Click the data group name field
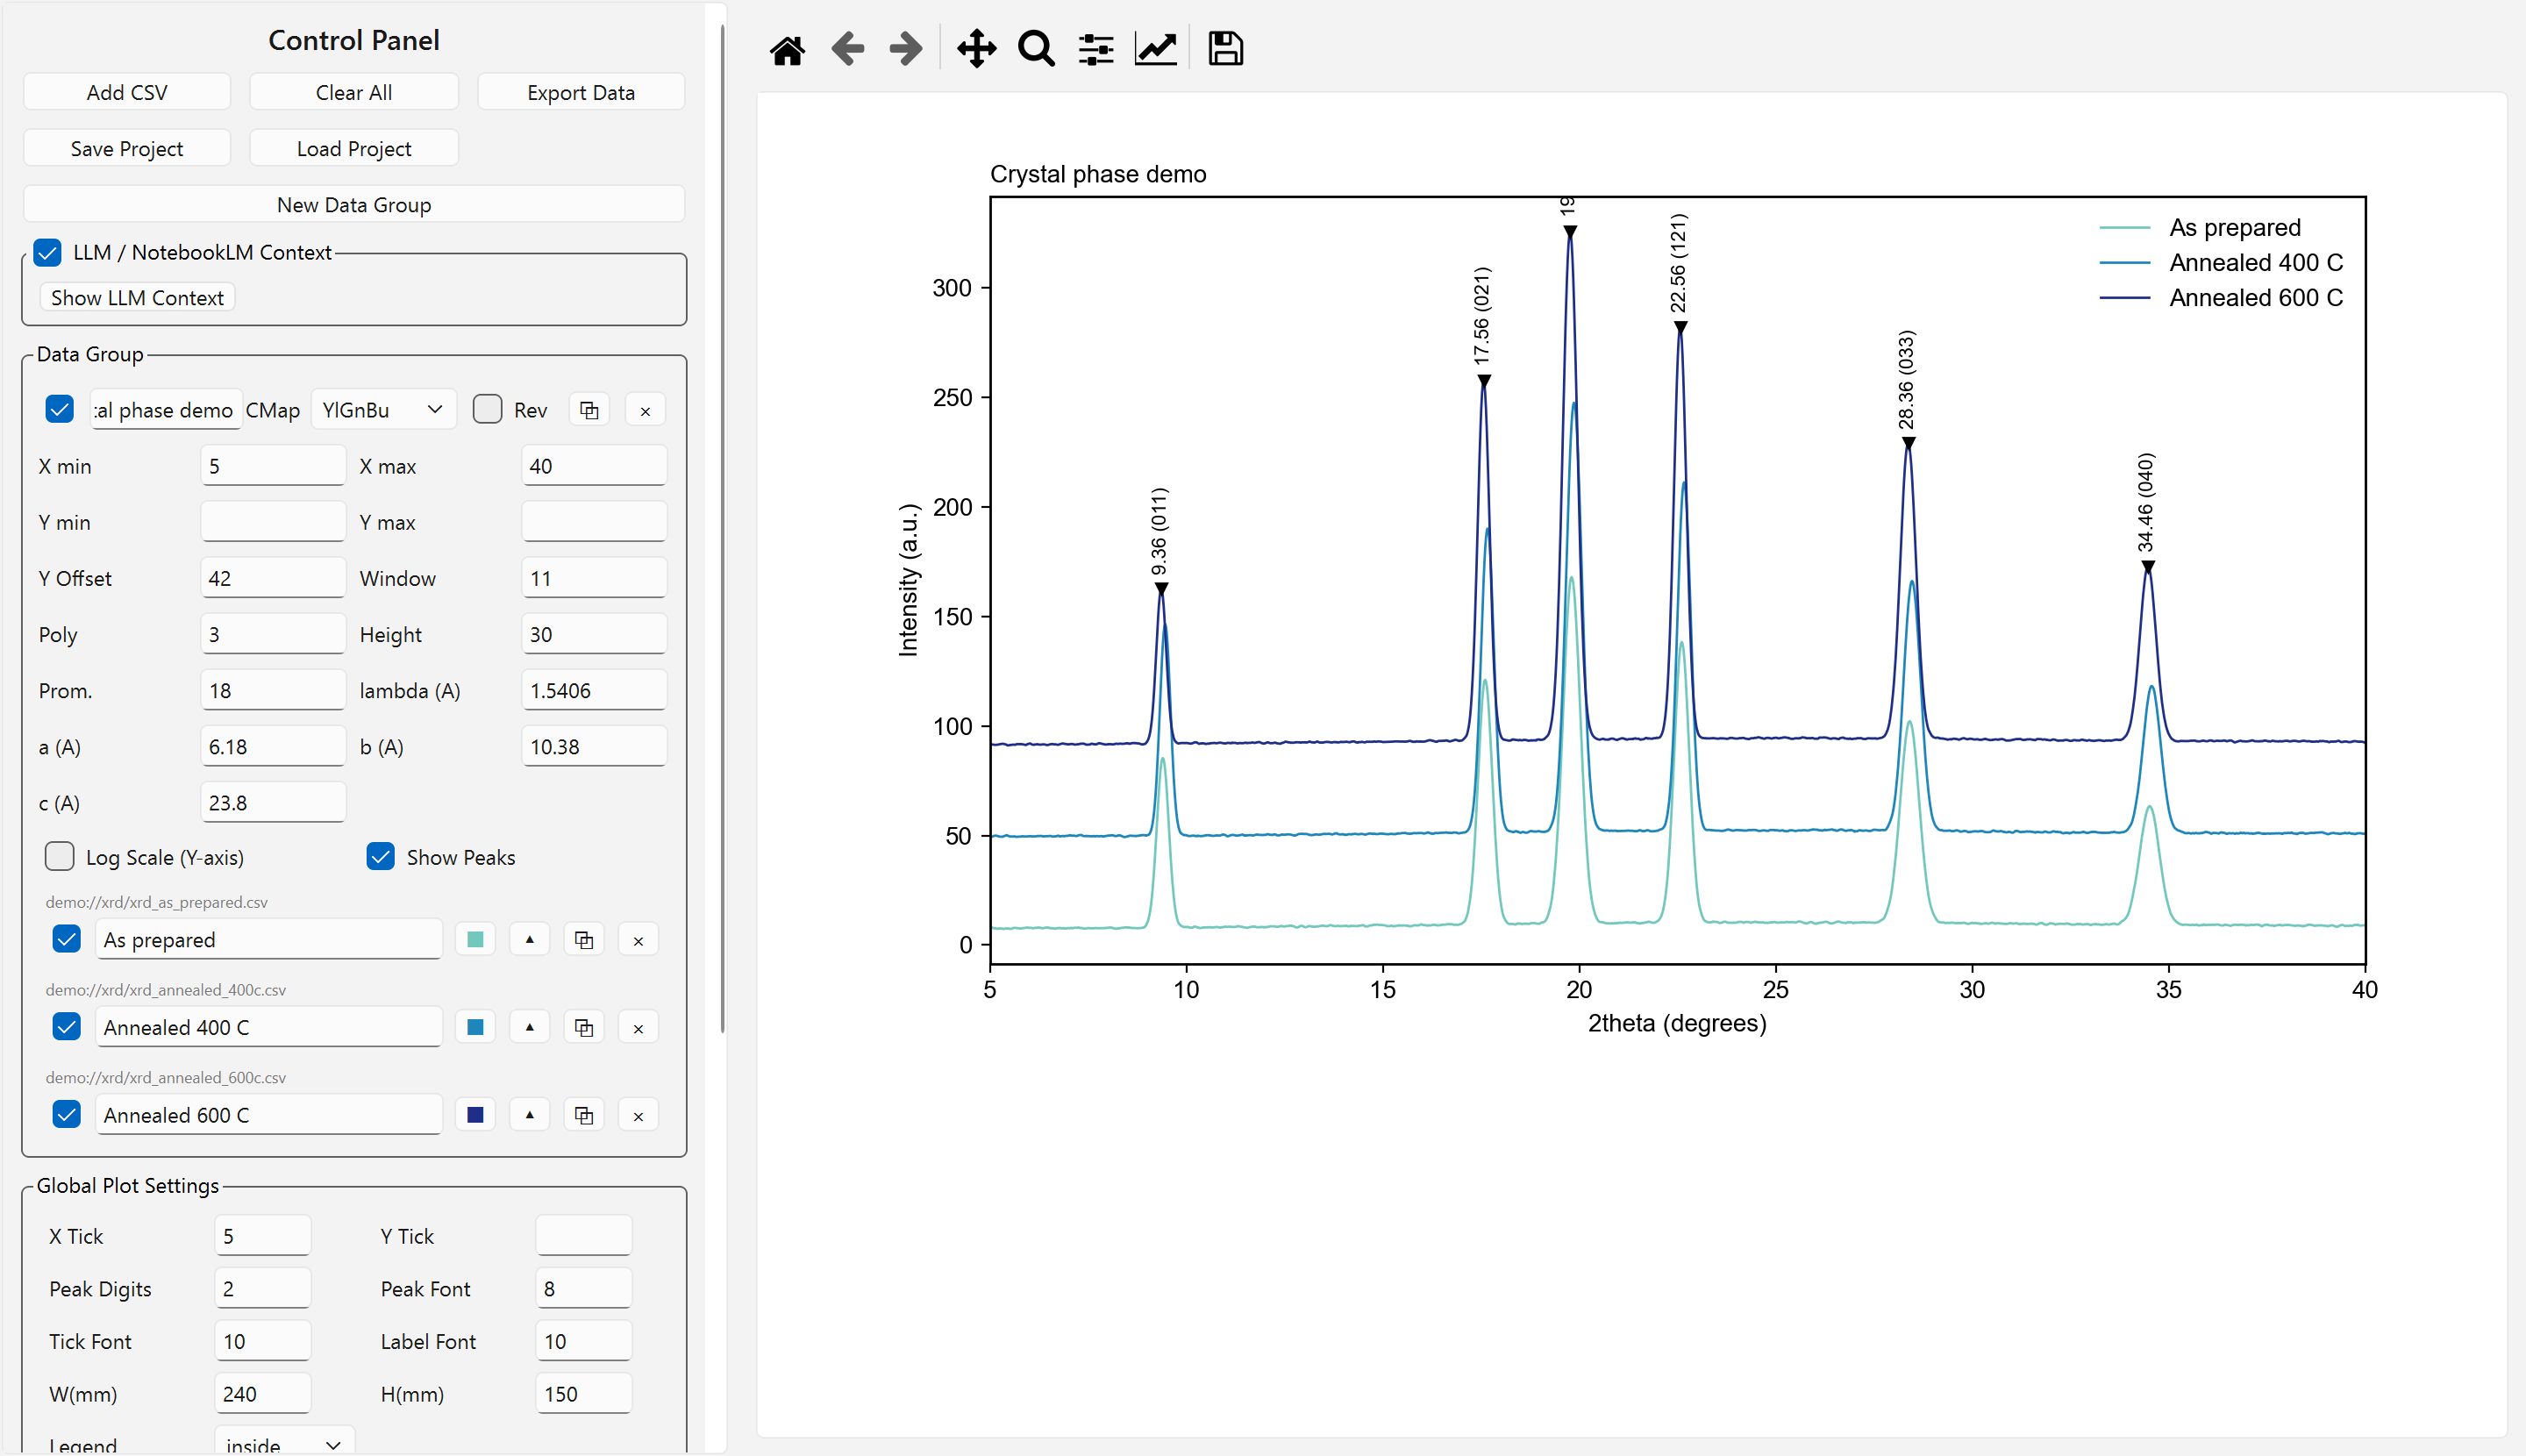The height and width of the screenshot is (1456, 2526). click(166, 410)
